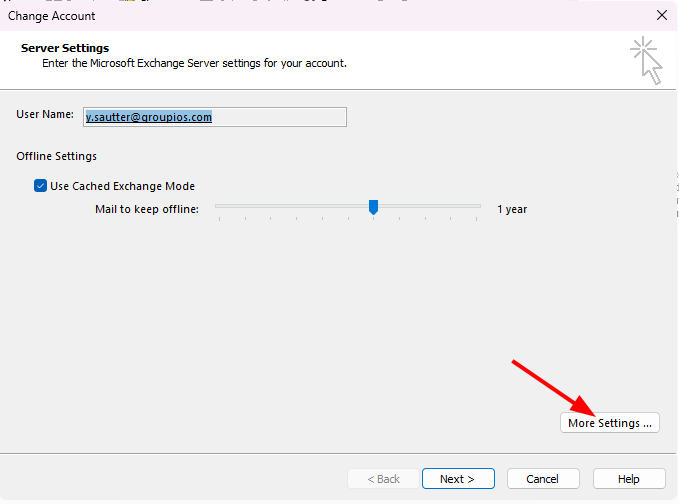Viewport: 679px width, 504px height.
Task: Click the Use Cached Exchange Mode label
Action: click(122, 186)
